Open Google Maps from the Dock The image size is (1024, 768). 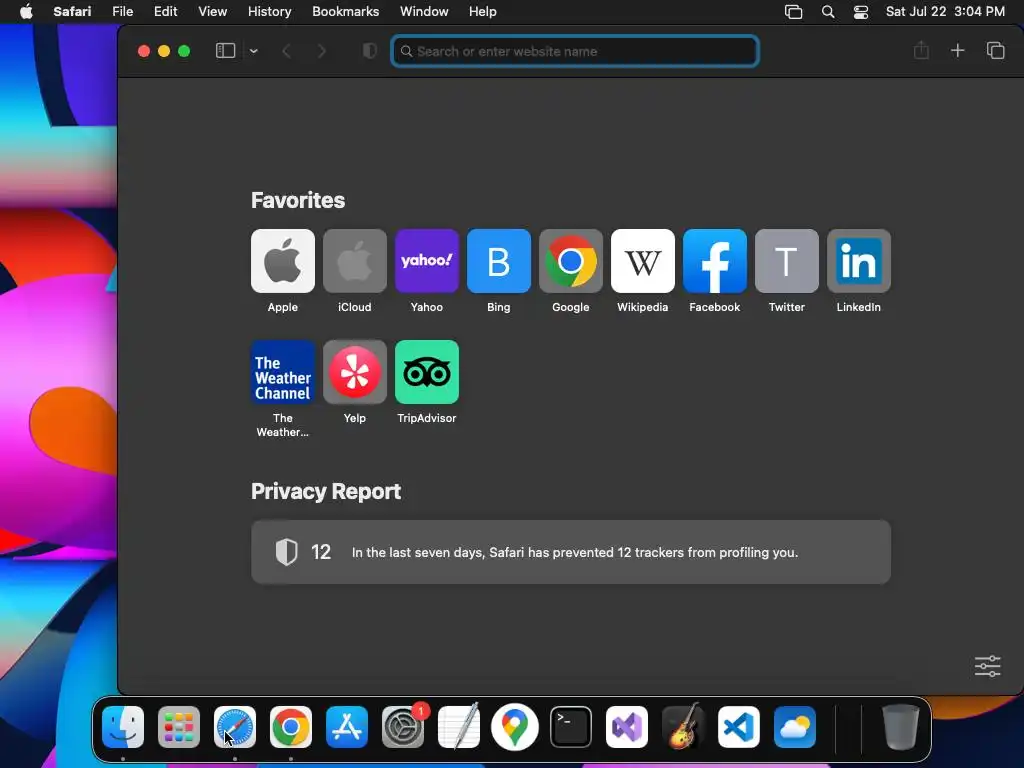click(515, 727)
